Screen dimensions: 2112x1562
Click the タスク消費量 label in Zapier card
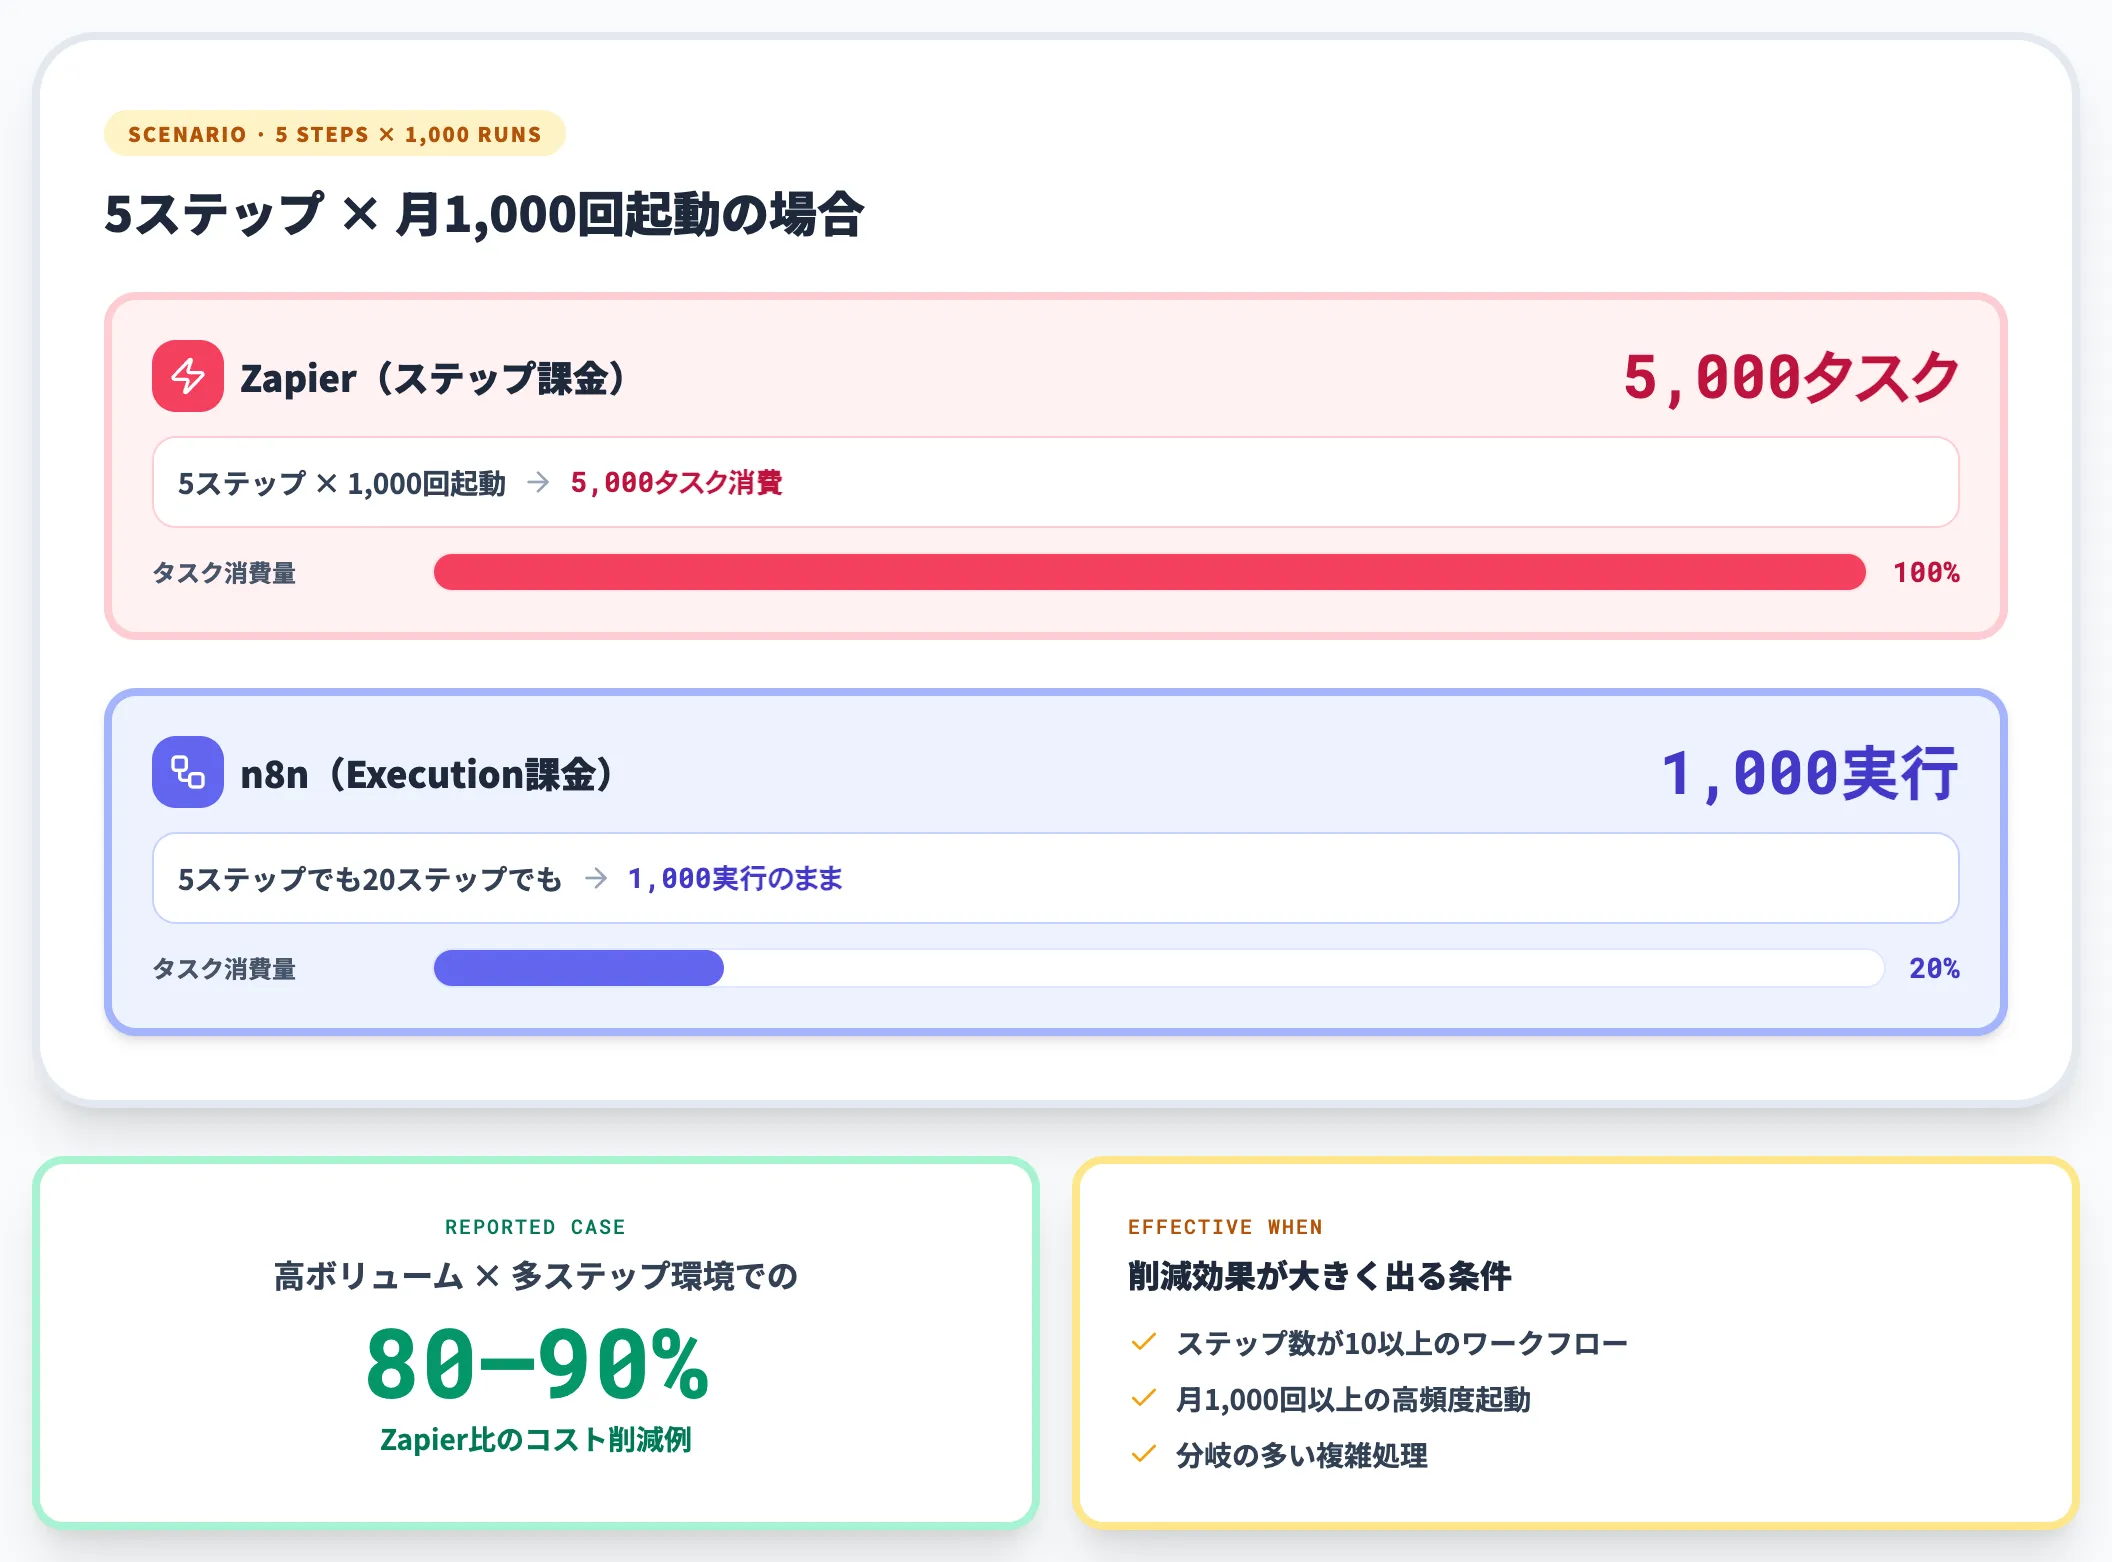pos(224,573)
